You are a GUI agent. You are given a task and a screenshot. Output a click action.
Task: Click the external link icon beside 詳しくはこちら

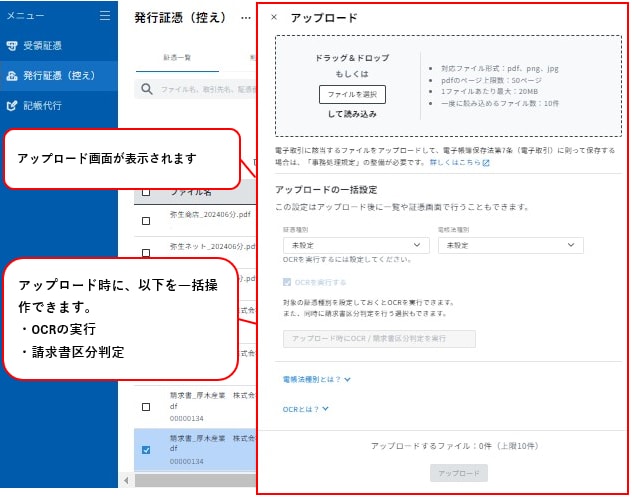[486, 162]
